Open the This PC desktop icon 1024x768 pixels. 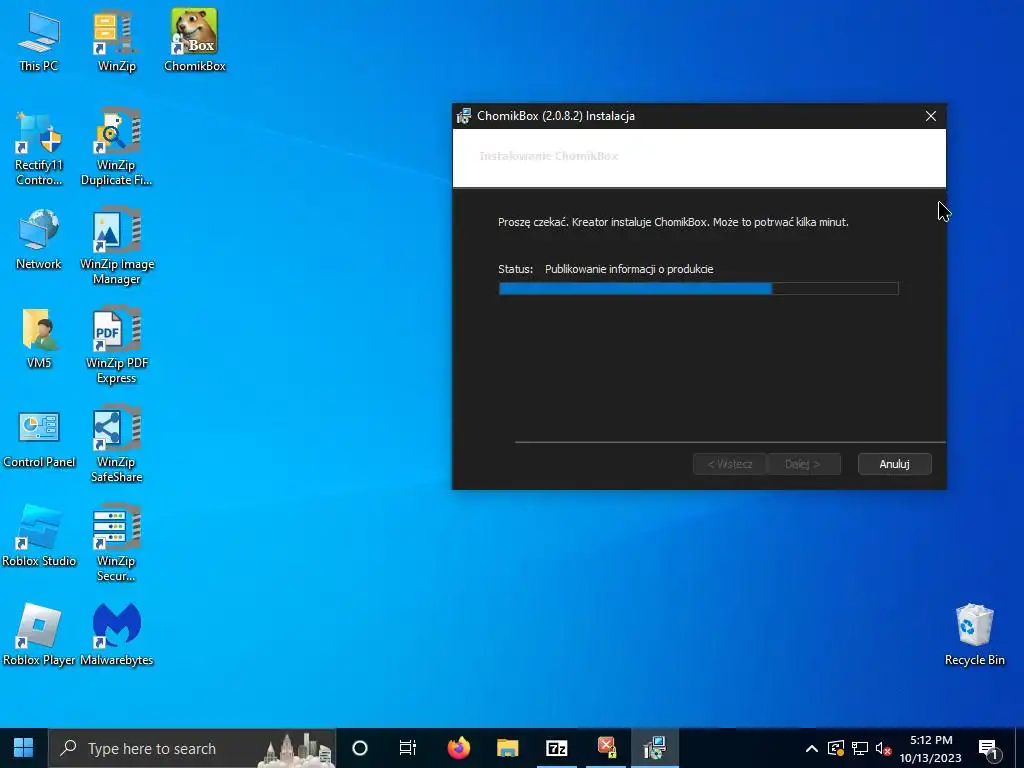pyautogui.click(x=39, y=40)
